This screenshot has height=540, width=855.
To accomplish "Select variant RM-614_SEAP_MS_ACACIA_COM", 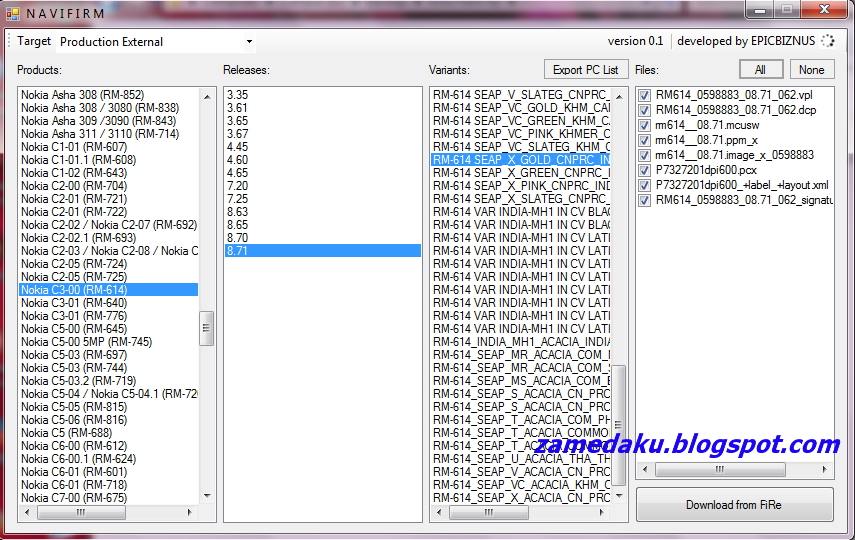I will pos(521,381).
